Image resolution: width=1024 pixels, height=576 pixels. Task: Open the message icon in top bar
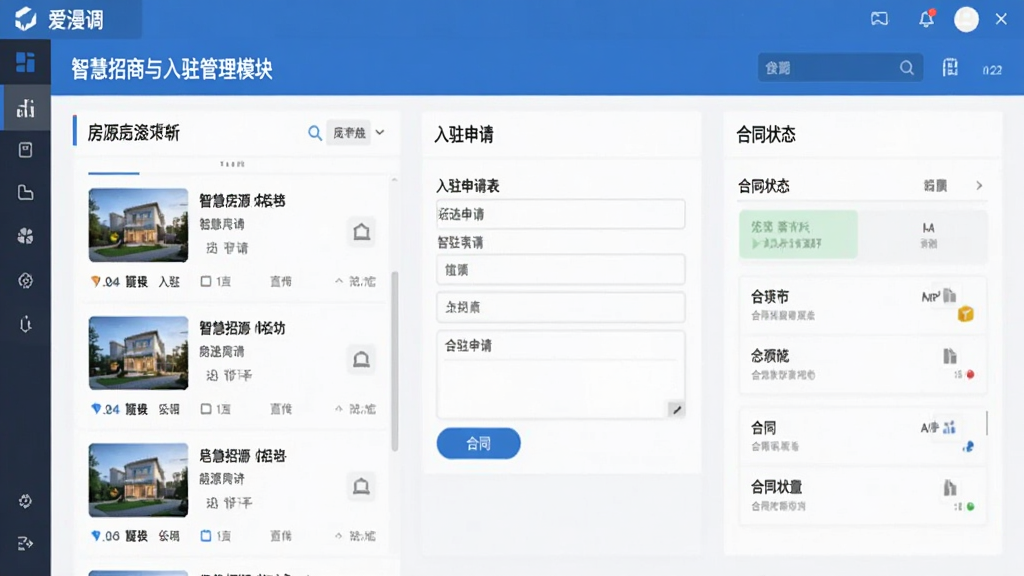click(x=879, y=19)
